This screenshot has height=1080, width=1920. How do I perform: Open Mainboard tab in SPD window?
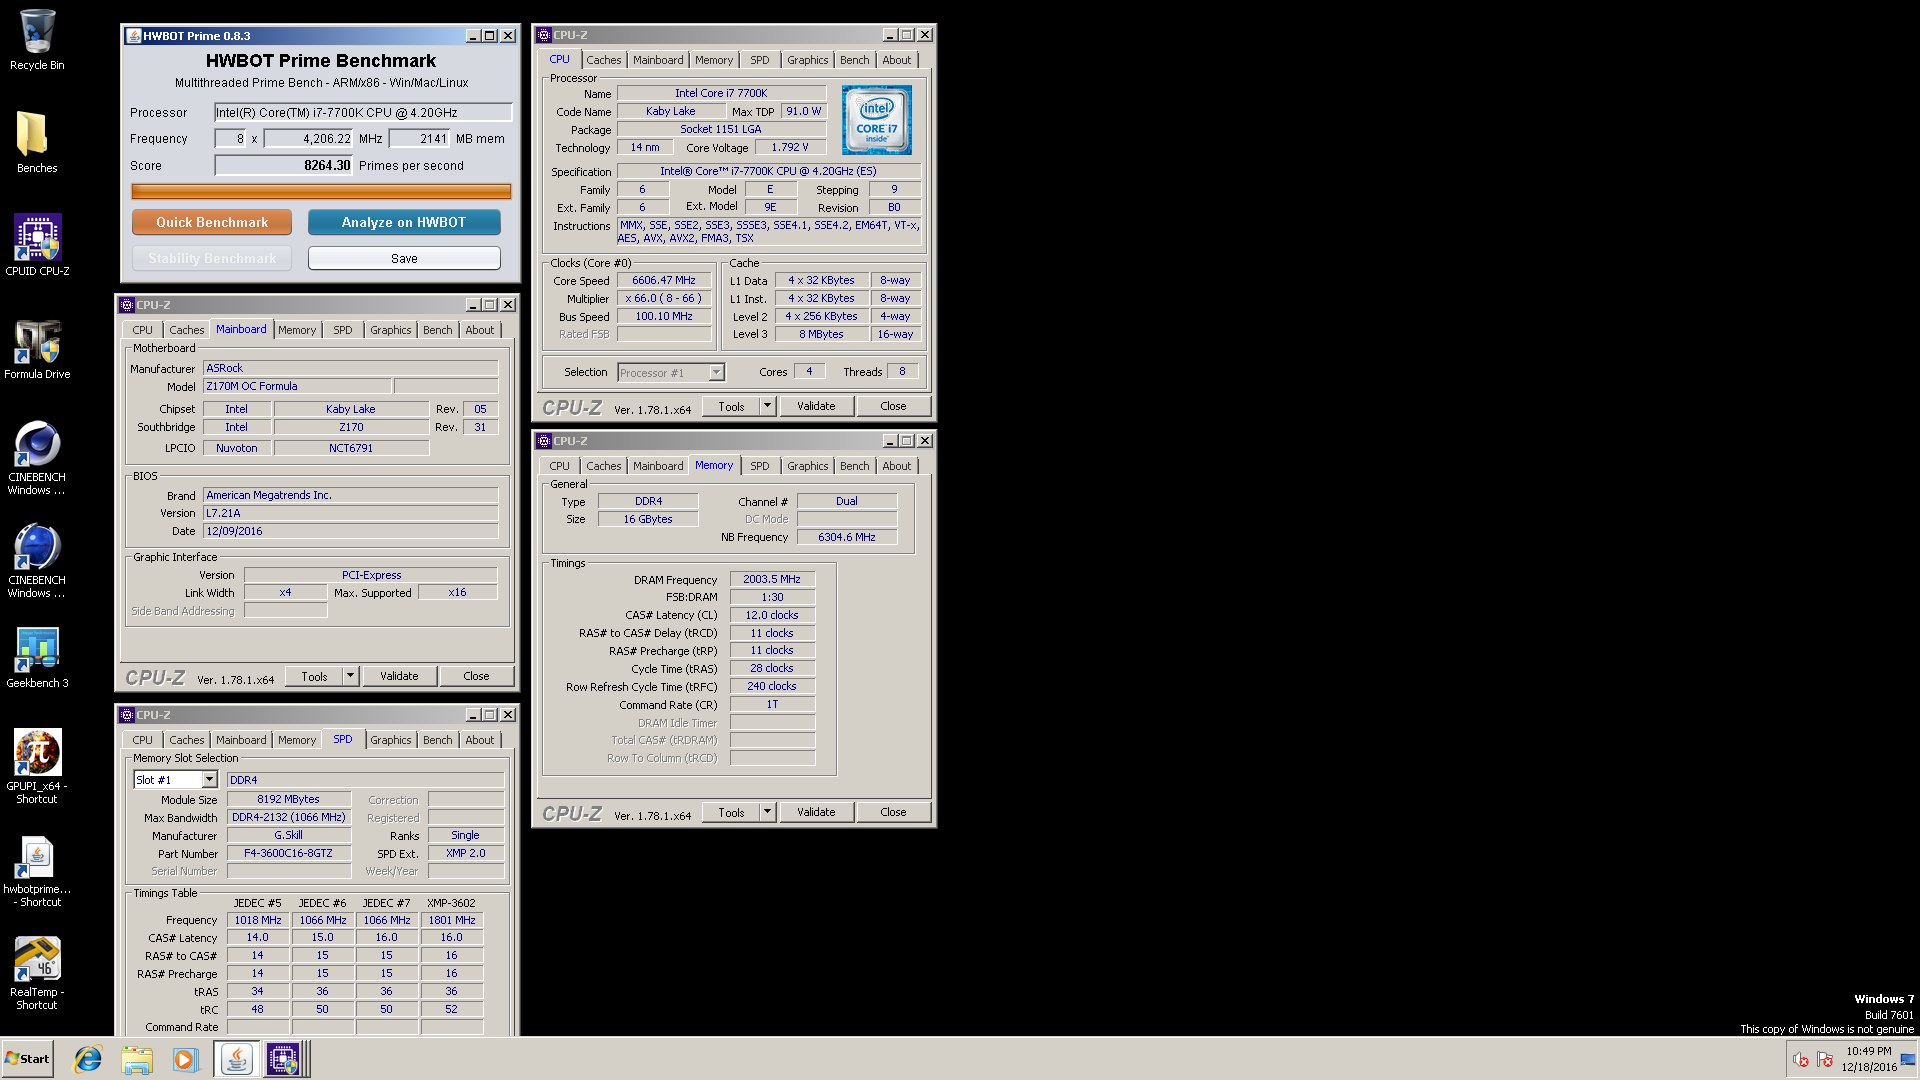(x=241, y=740)
